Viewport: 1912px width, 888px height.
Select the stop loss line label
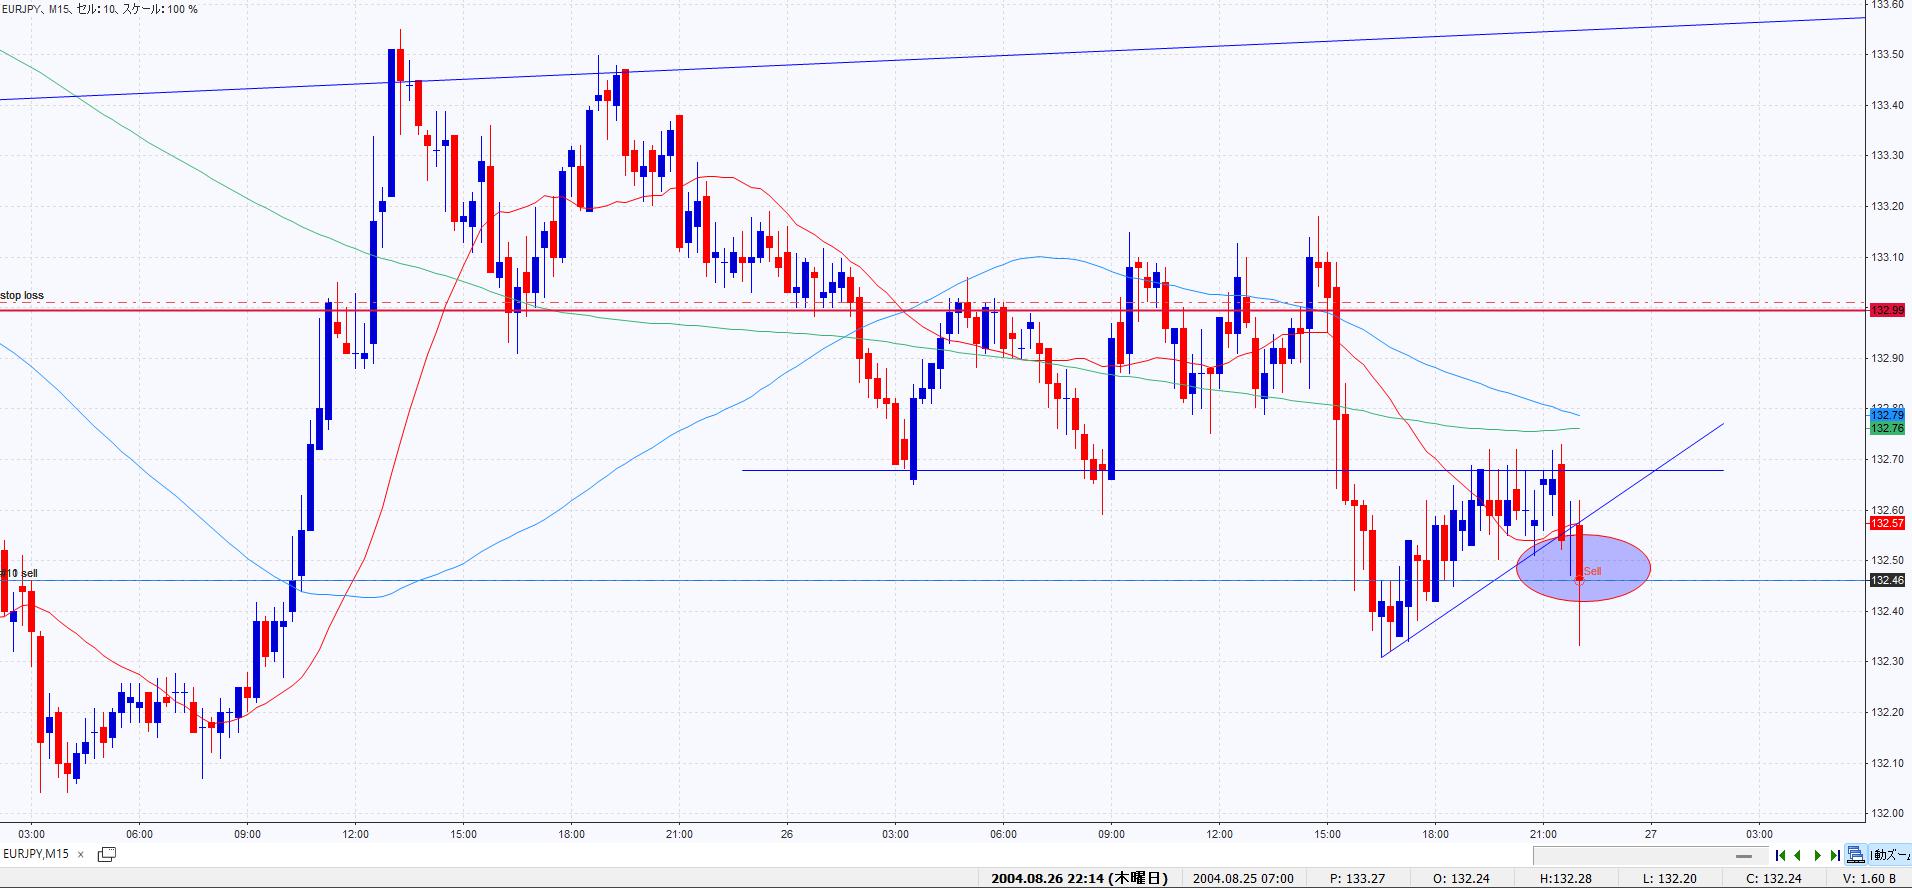coord(22,296)
